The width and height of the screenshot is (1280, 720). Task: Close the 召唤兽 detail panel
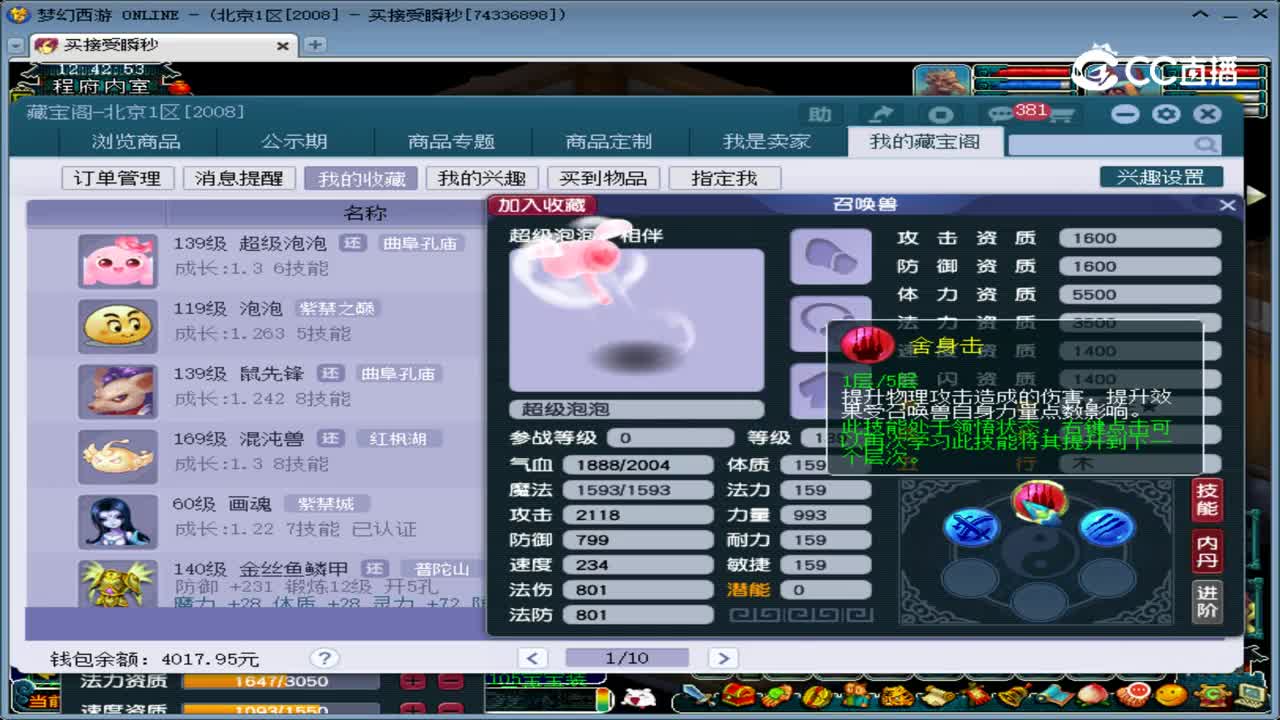point(1227,205)
